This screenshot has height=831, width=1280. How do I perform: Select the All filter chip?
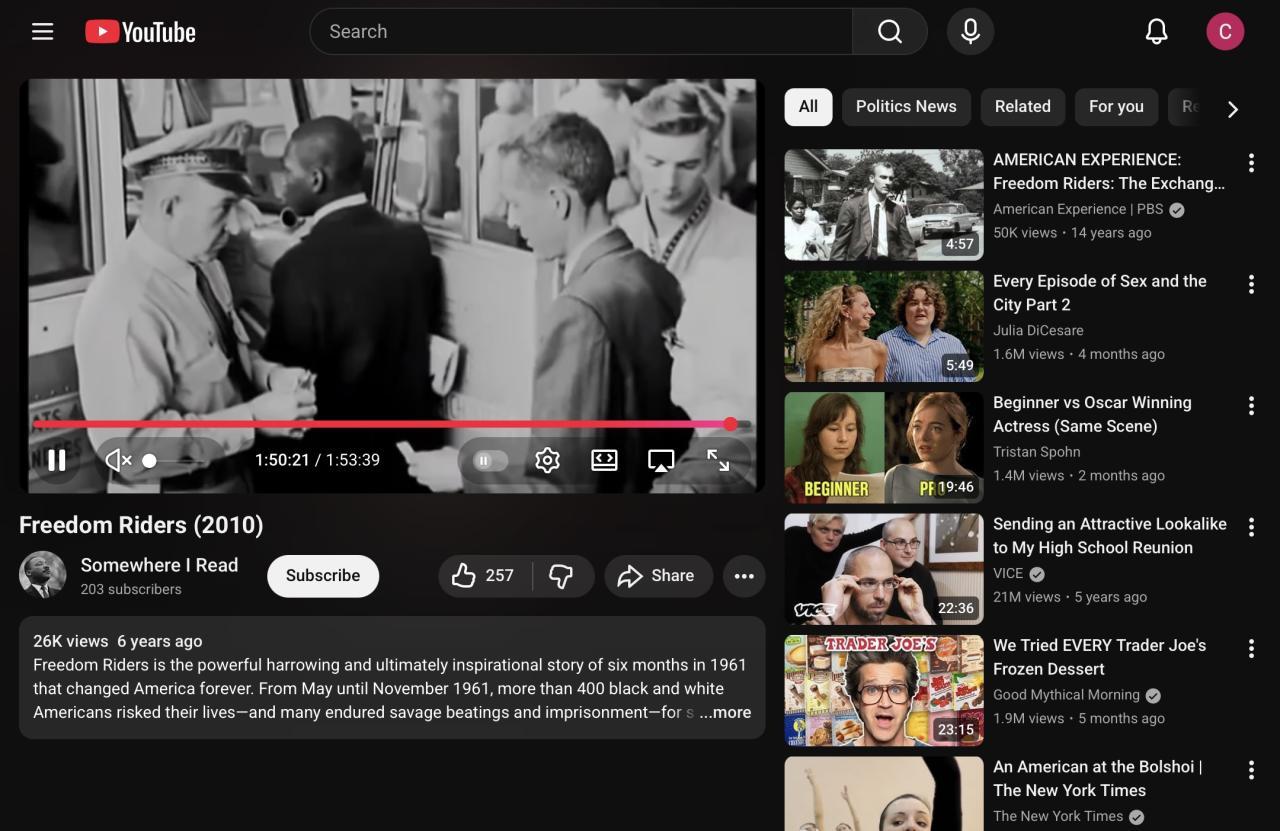tap(808, 107)
